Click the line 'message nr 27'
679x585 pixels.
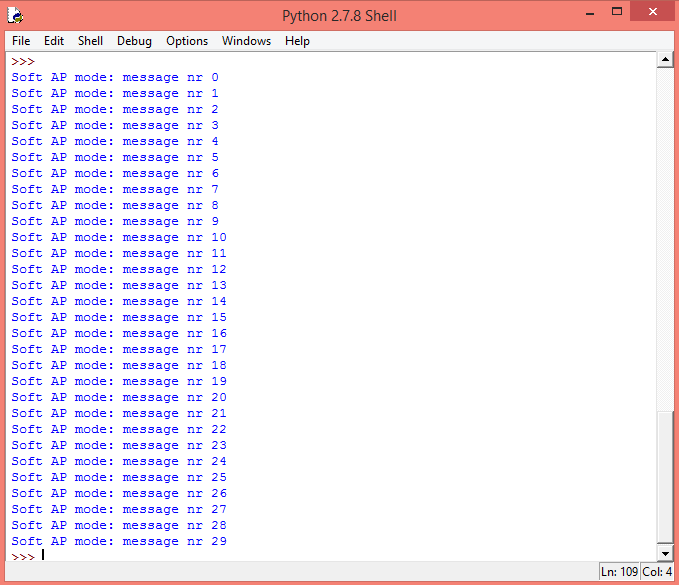(119, 510)
